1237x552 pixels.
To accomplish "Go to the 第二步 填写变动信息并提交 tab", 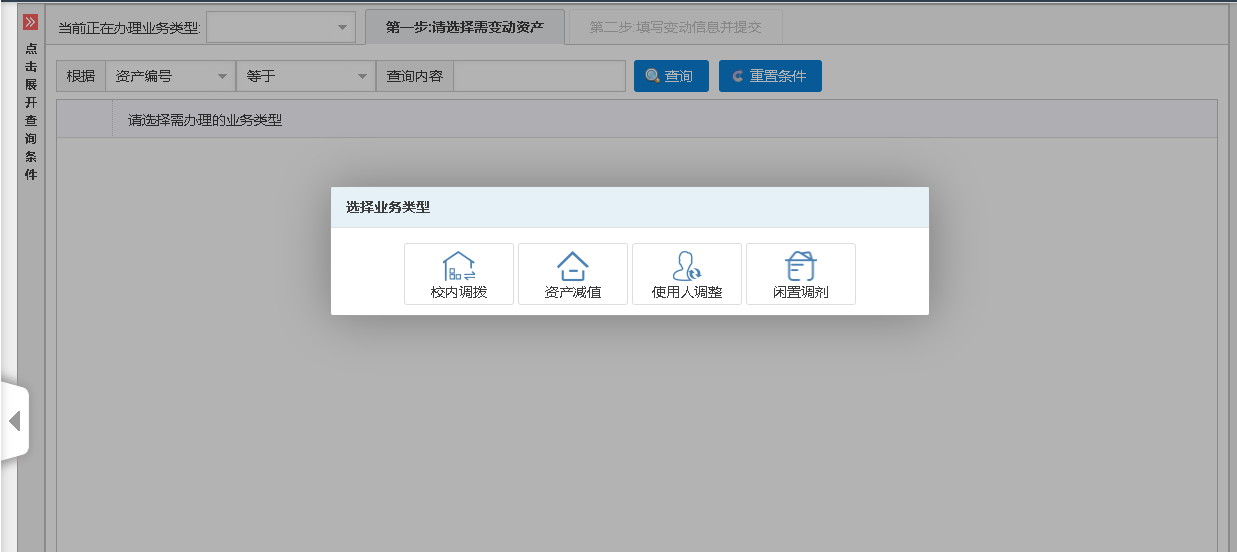I will tap(675, 27).
